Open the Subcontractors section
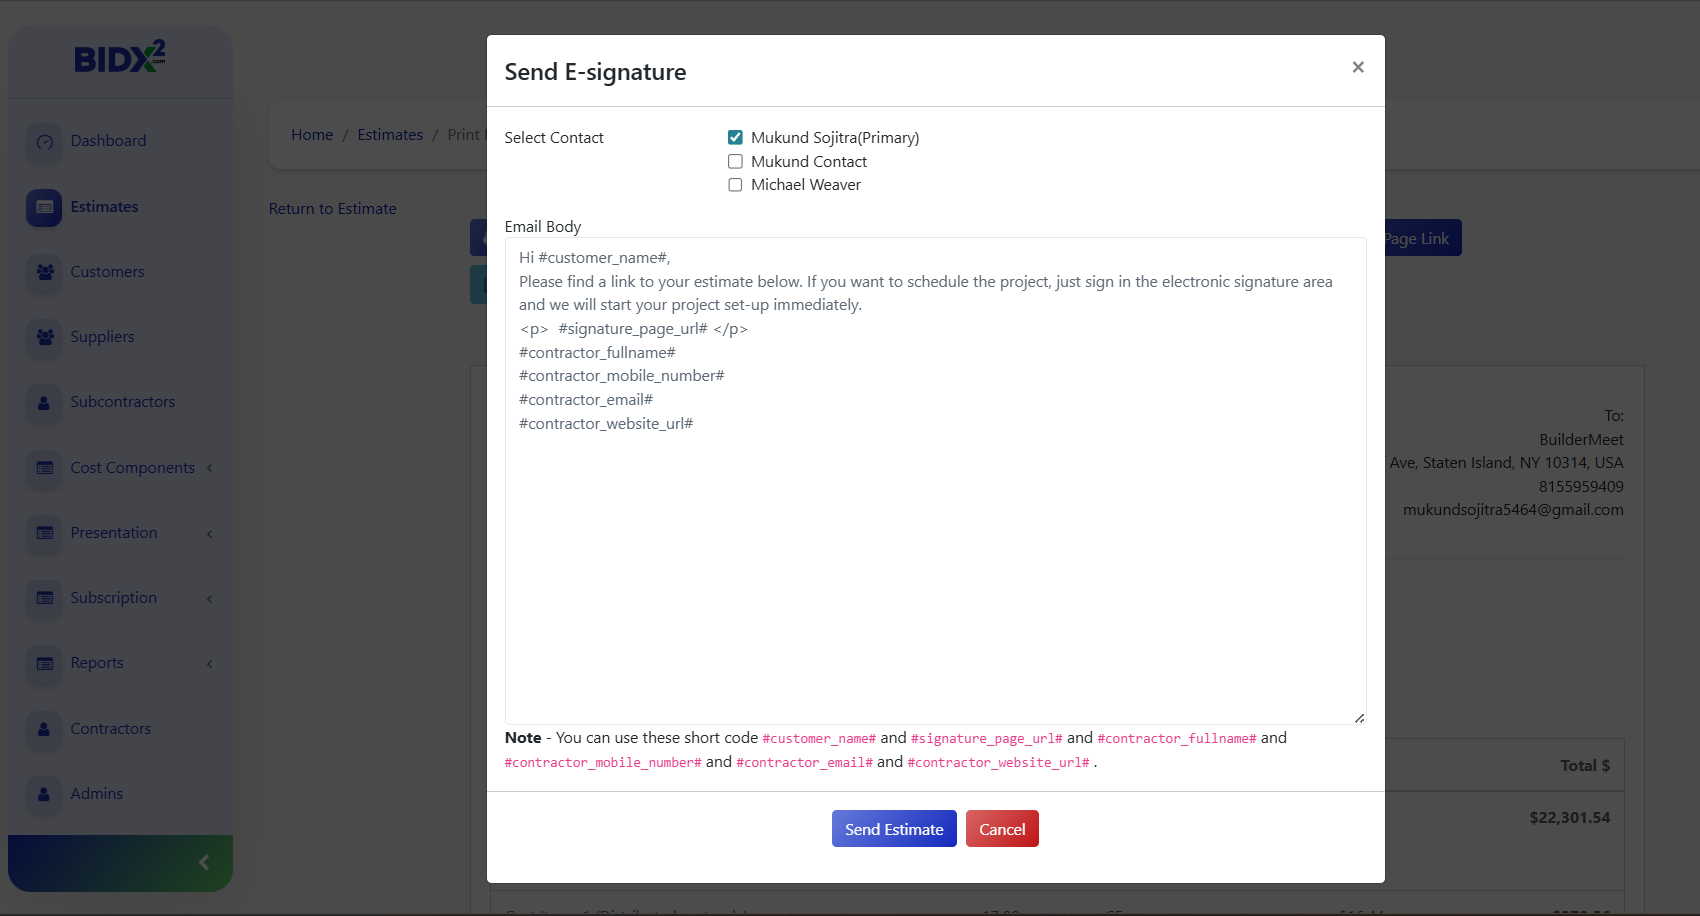1700x916 pixels. 122,401
